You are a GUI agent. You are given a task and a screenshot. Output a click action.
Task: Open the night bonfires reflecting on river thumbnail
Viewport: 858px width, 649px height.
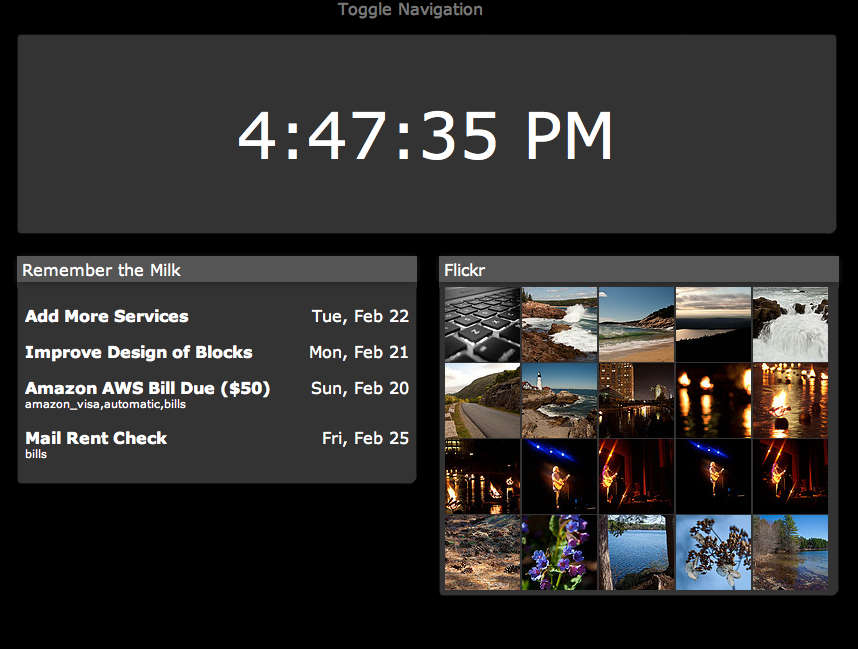pyautogui.click(x=482, y=477)
